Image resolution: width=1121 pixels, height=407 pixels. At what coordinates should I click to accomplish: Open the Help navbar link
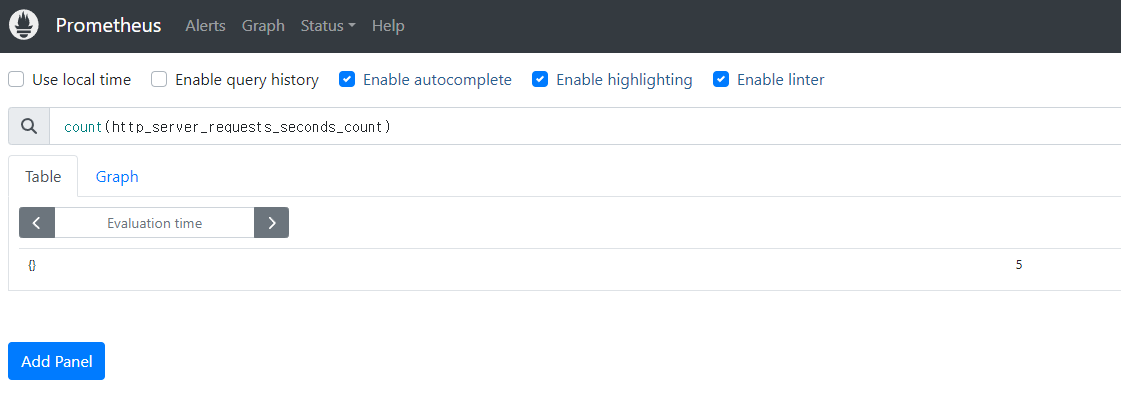tap(388, 26)
